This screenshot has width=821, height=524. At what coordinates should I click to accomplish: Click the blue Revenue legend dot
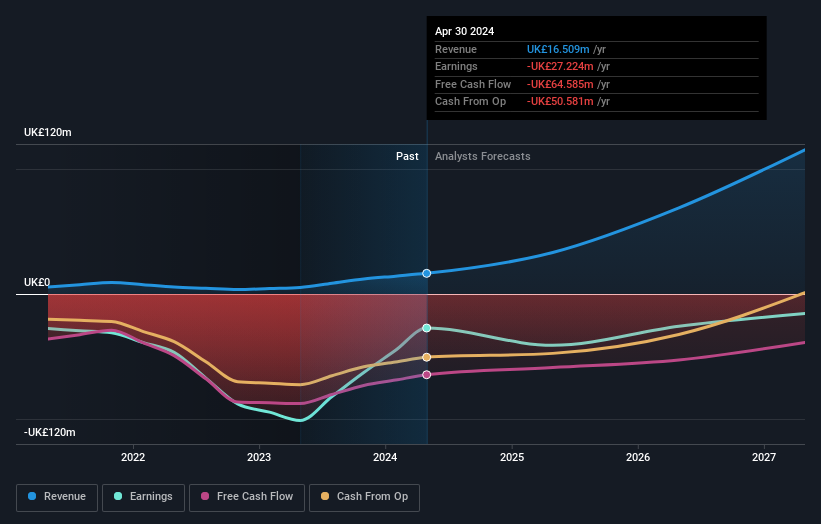click(32, 496)
